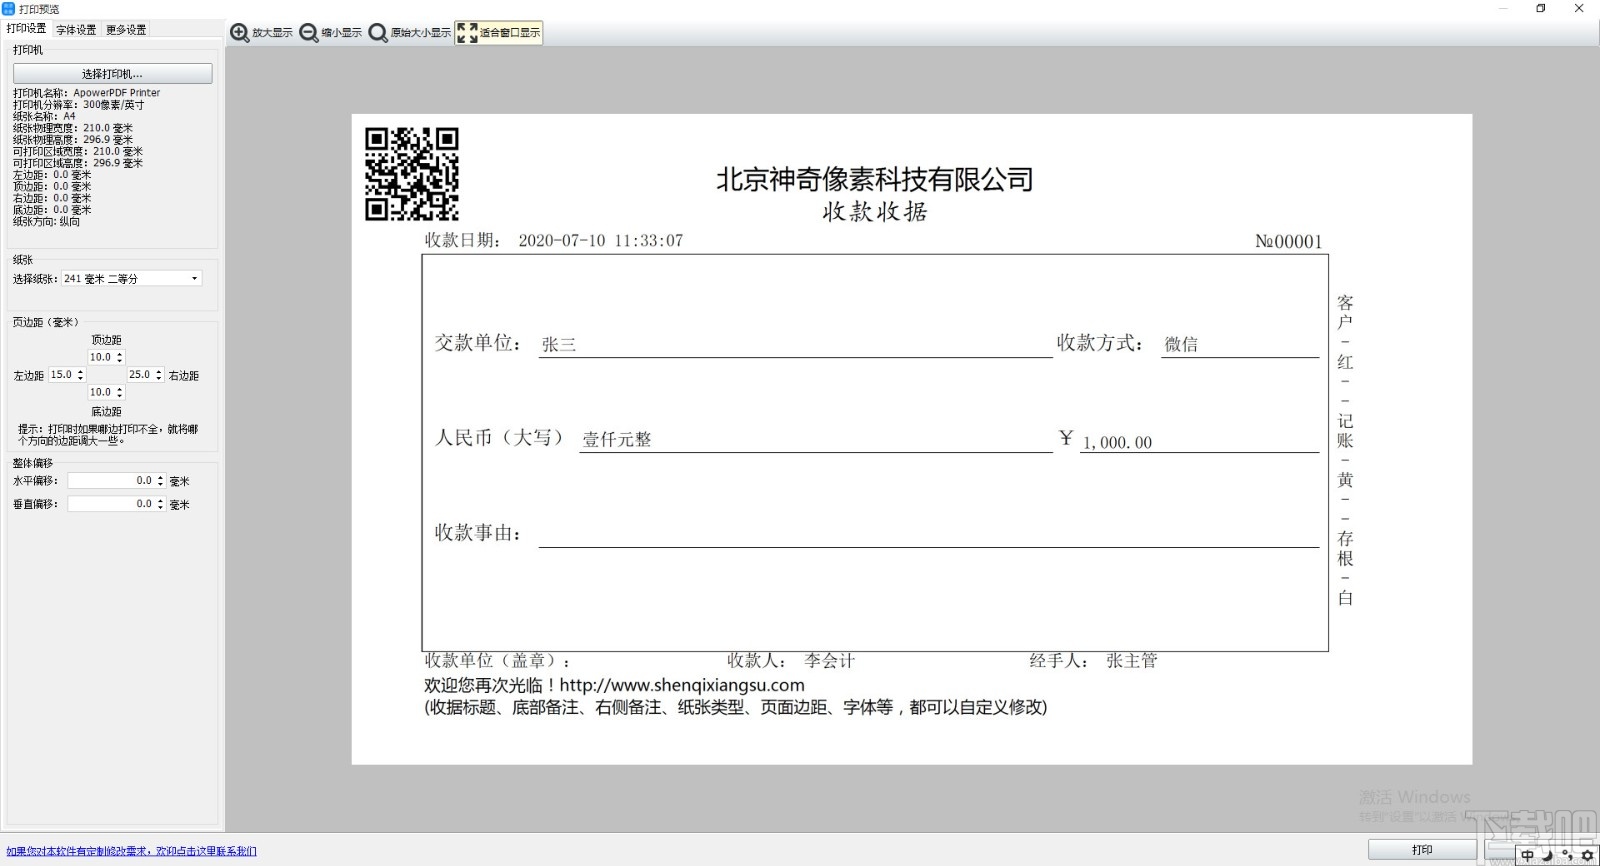Click the payer name 张三

(x=559, y=345)
